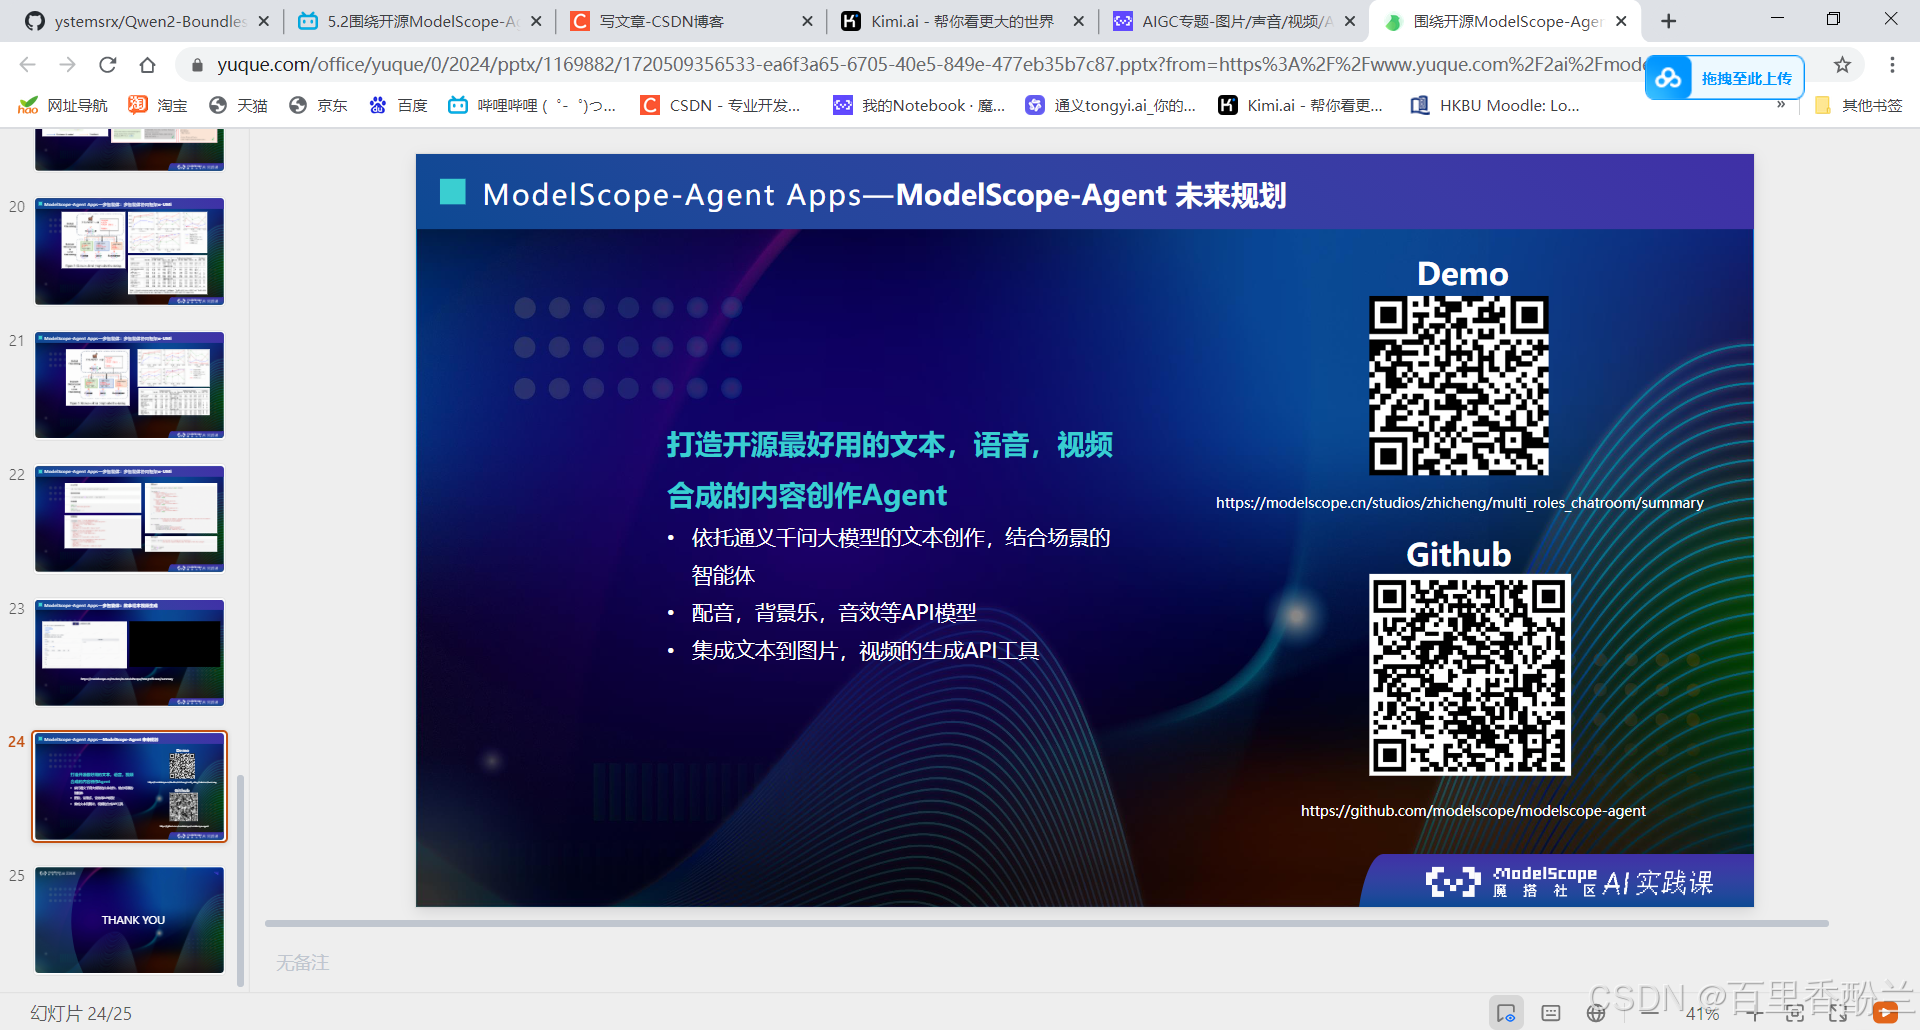Open the 通义tongyi.ai bookmark
The image size is (1920, 1030).
[1111, 105]
